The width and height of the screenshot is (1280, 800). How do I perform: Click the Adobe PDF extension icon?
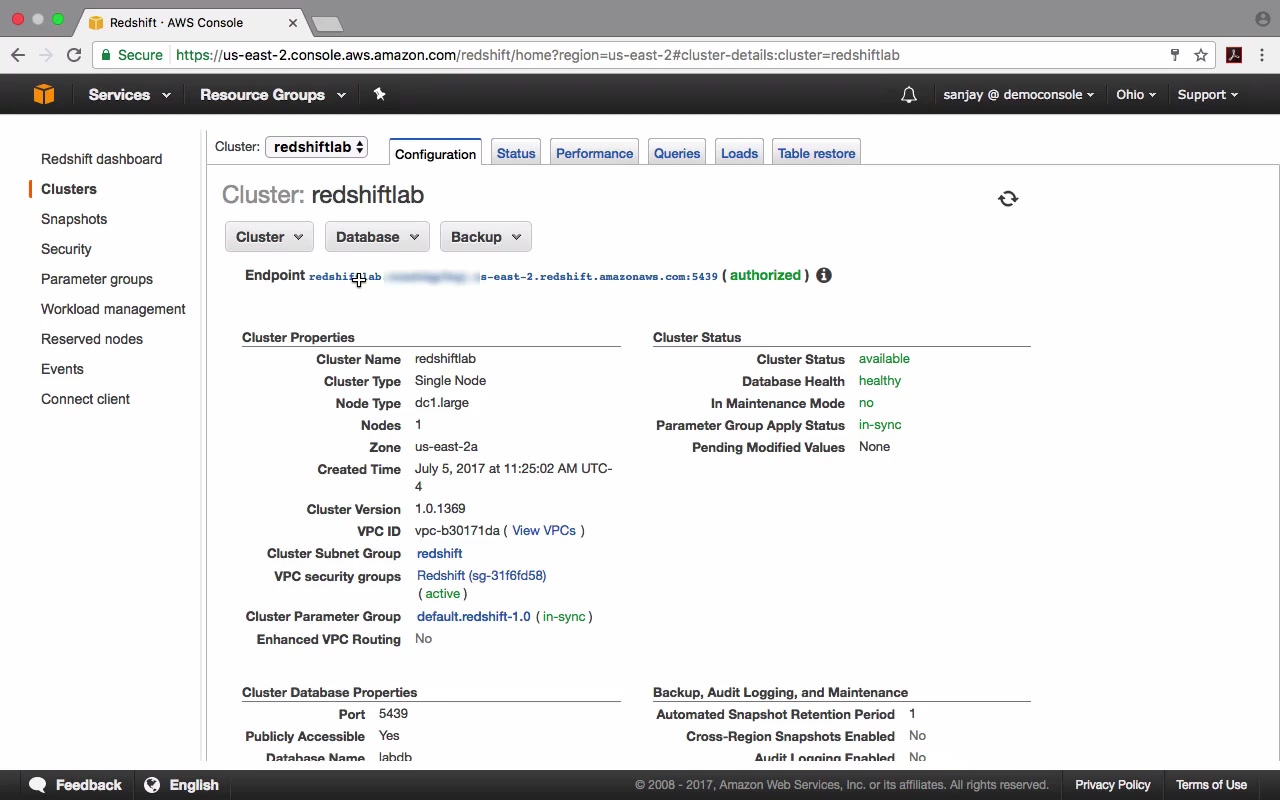tap(1234, 55)
